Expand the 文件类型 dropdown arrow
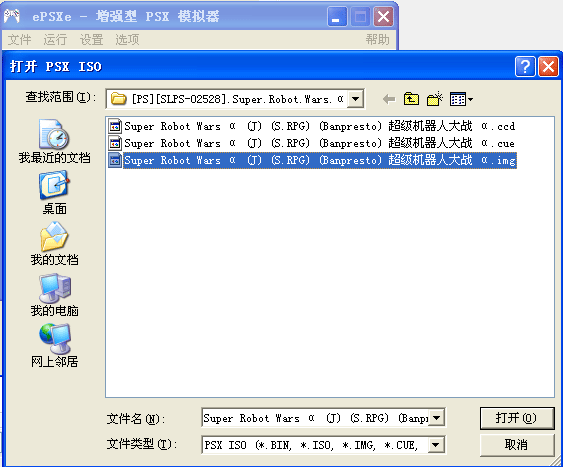 436,445
